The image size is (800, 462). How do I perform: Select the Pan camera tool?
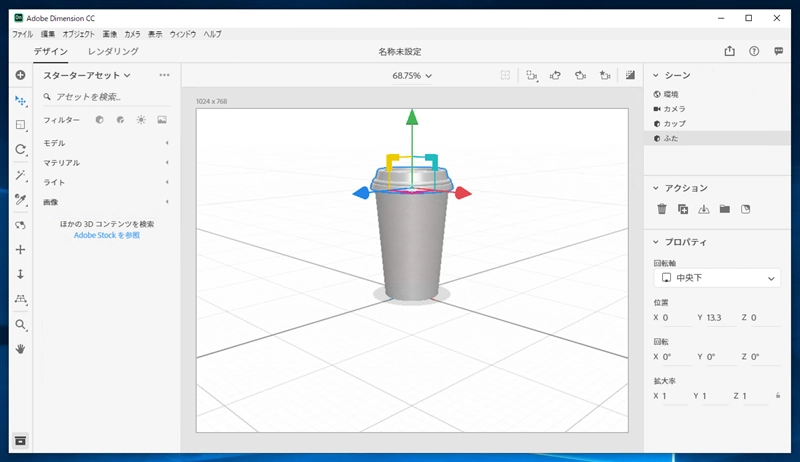point(20,249)
